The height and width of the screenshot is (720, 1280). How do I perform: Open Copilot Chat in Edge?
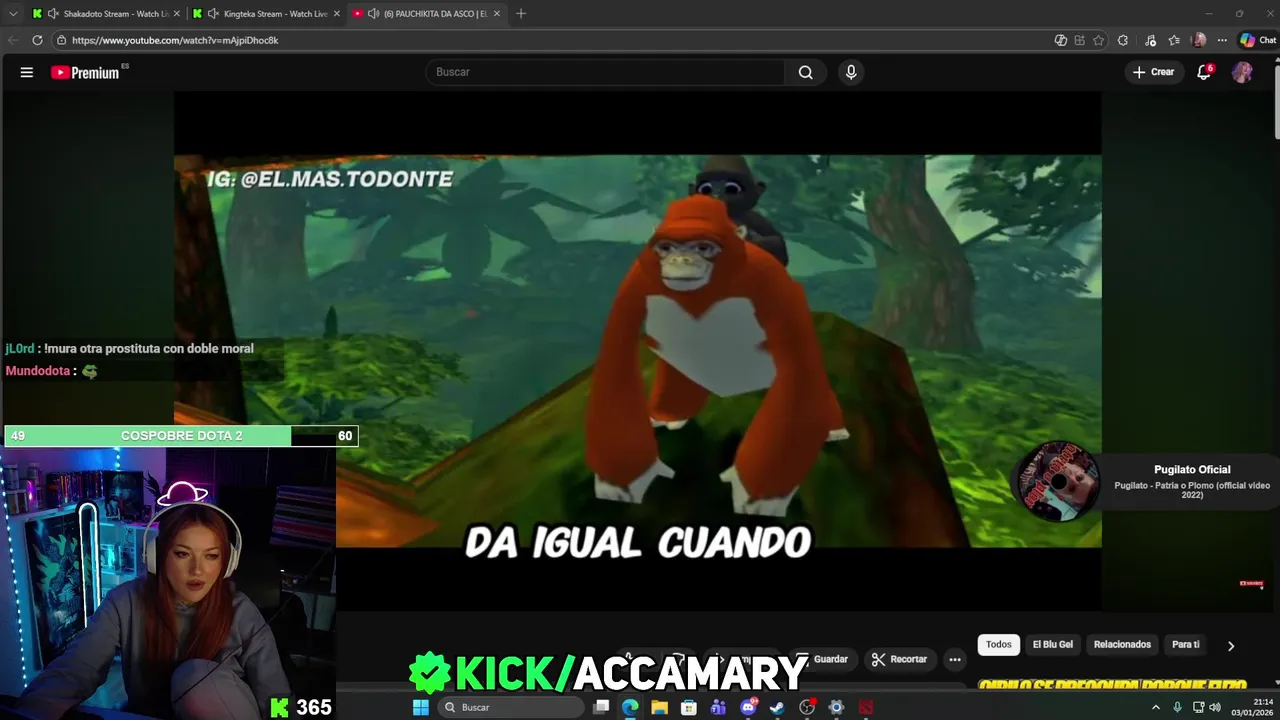[1258, 40]
